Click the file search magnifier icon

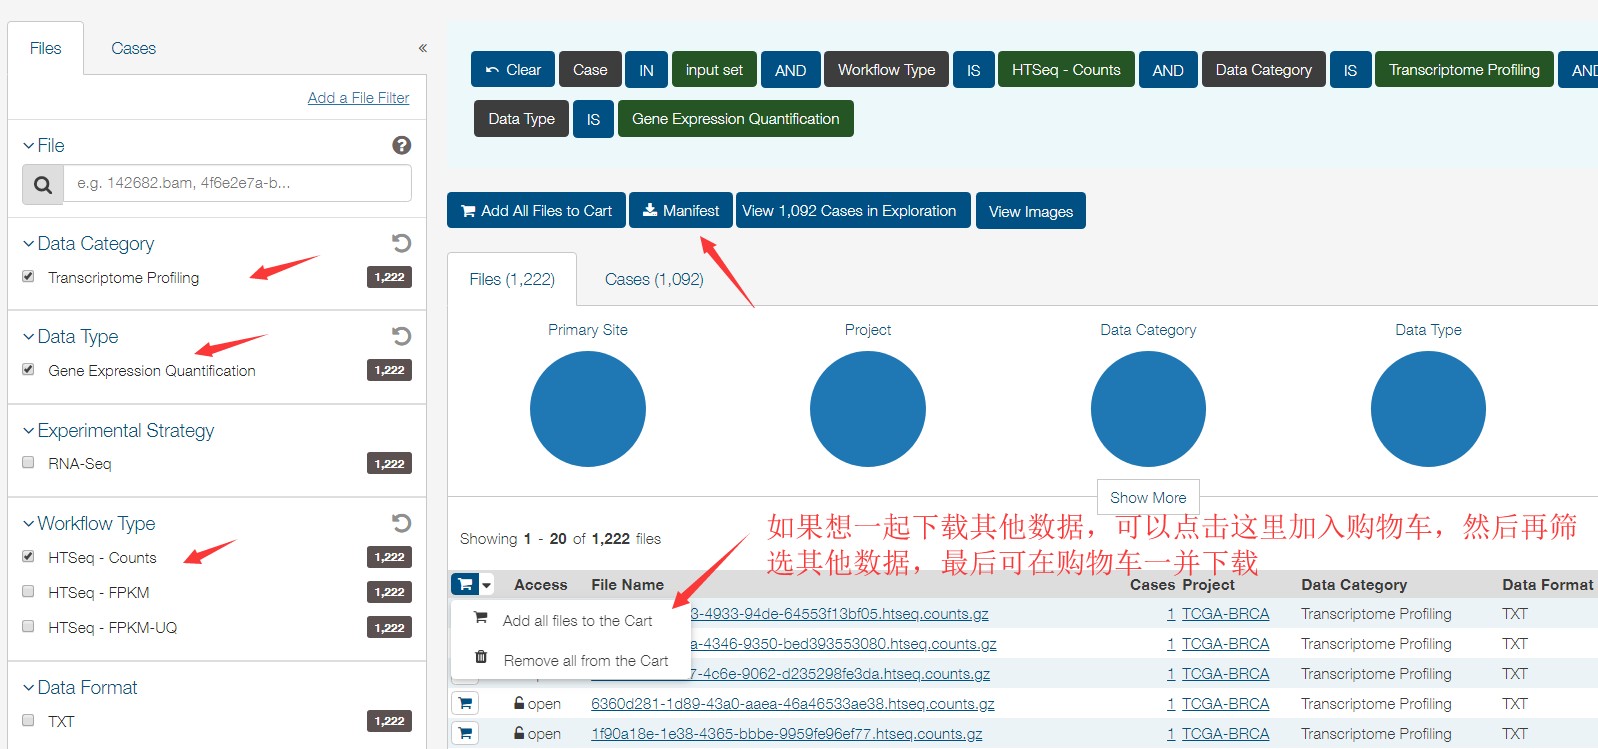tap(43, 184)
